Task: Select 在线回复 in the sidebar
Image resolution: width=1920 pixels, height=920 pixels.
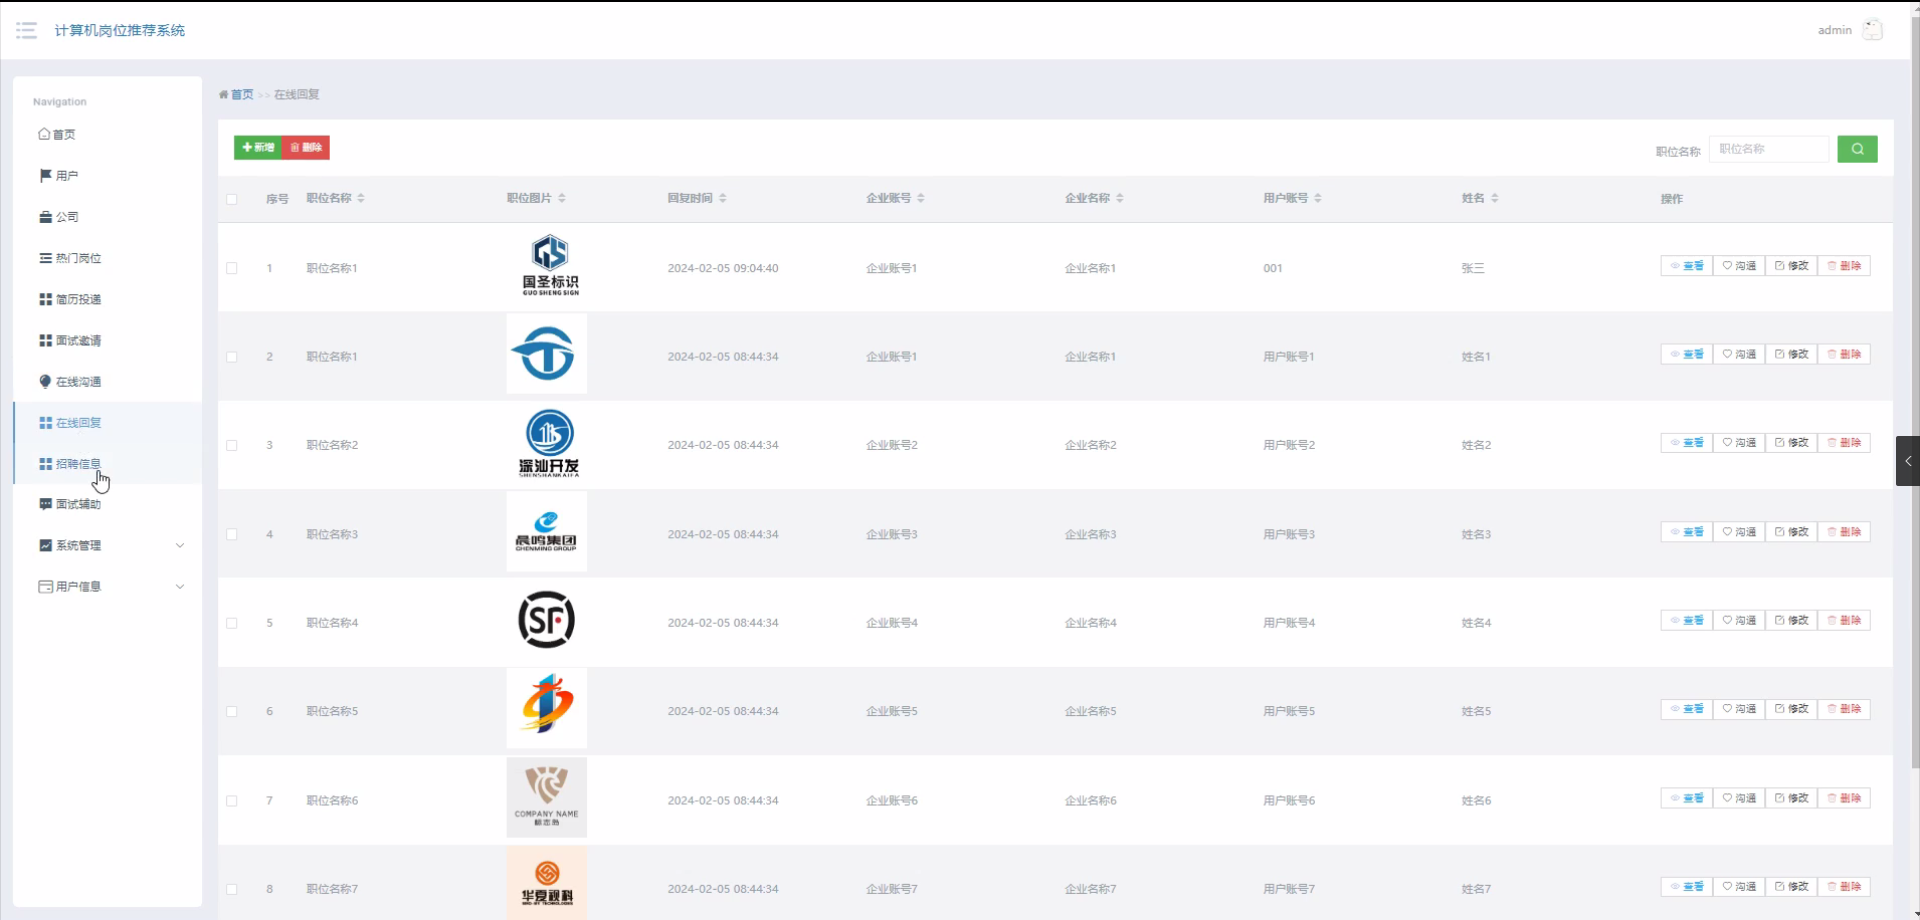Action: click(107, 423)
